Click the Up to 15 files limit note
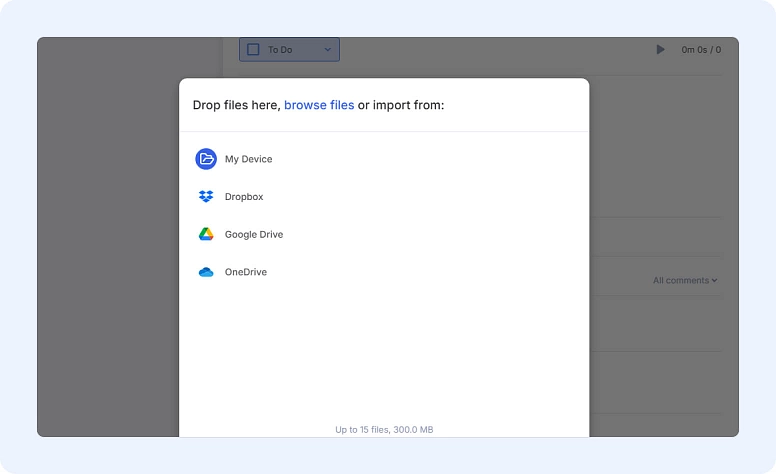 tap(384, 429)
